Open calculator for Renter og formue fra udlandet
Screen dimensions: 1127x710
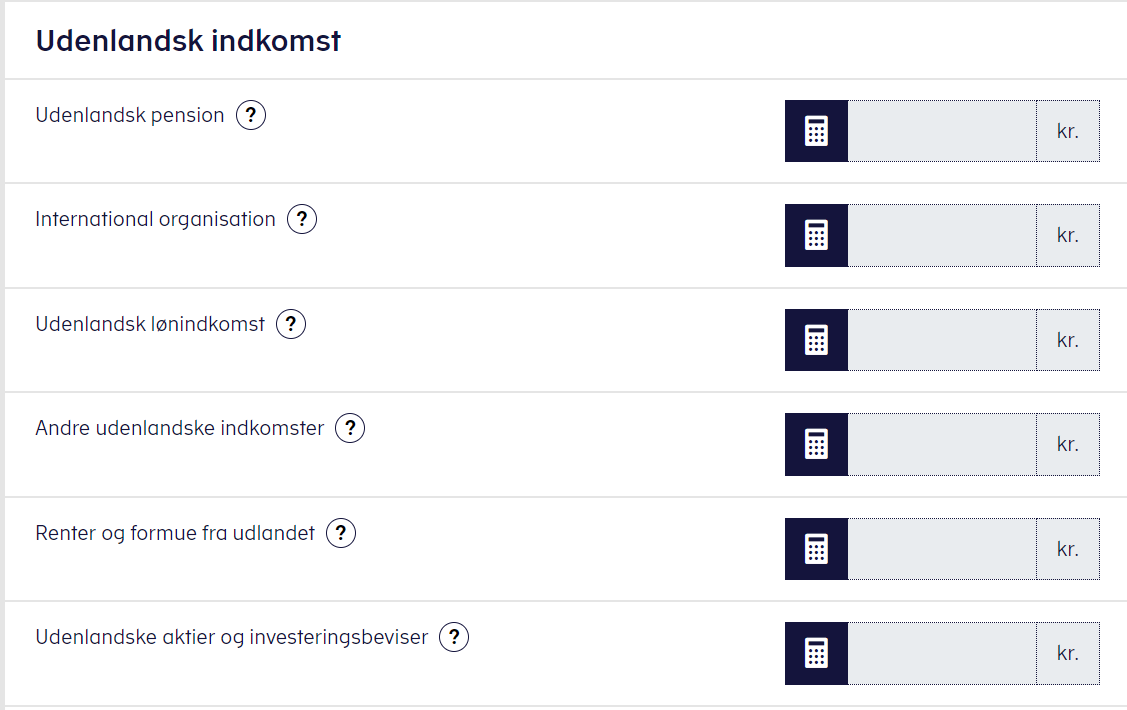[816, 549]
